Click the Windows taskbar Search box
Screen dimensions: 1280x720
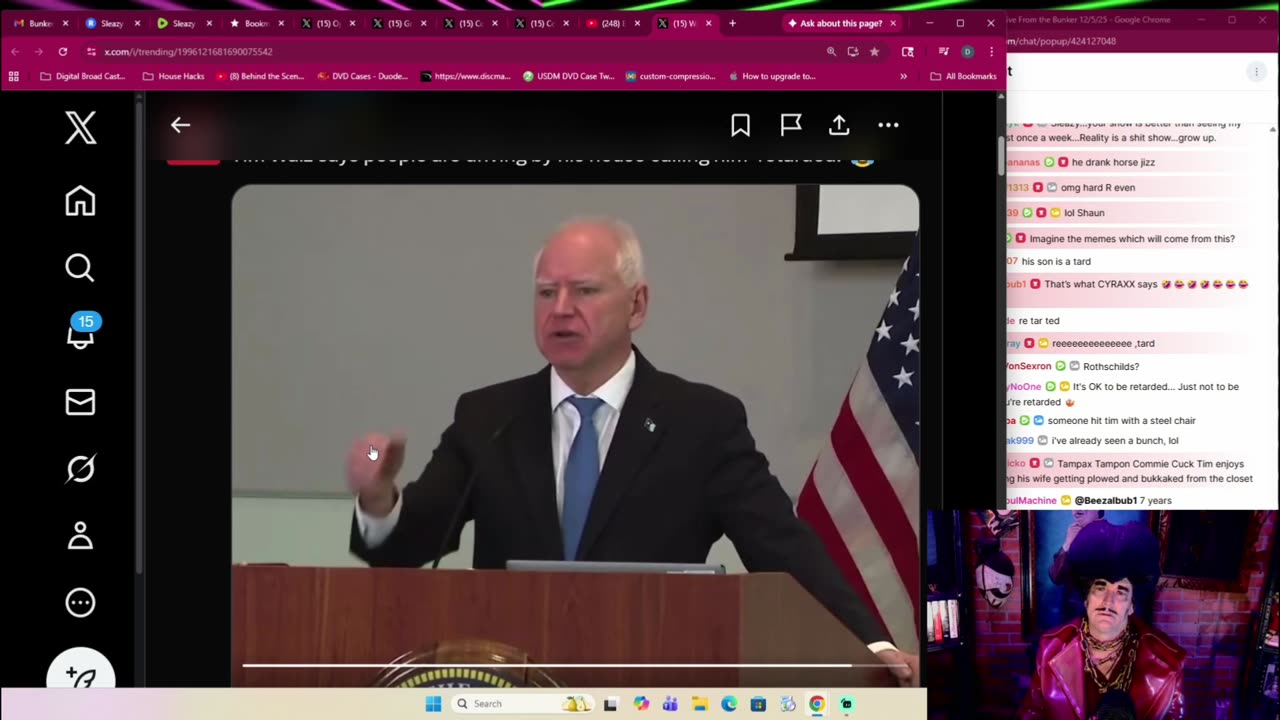coord(523,704)
